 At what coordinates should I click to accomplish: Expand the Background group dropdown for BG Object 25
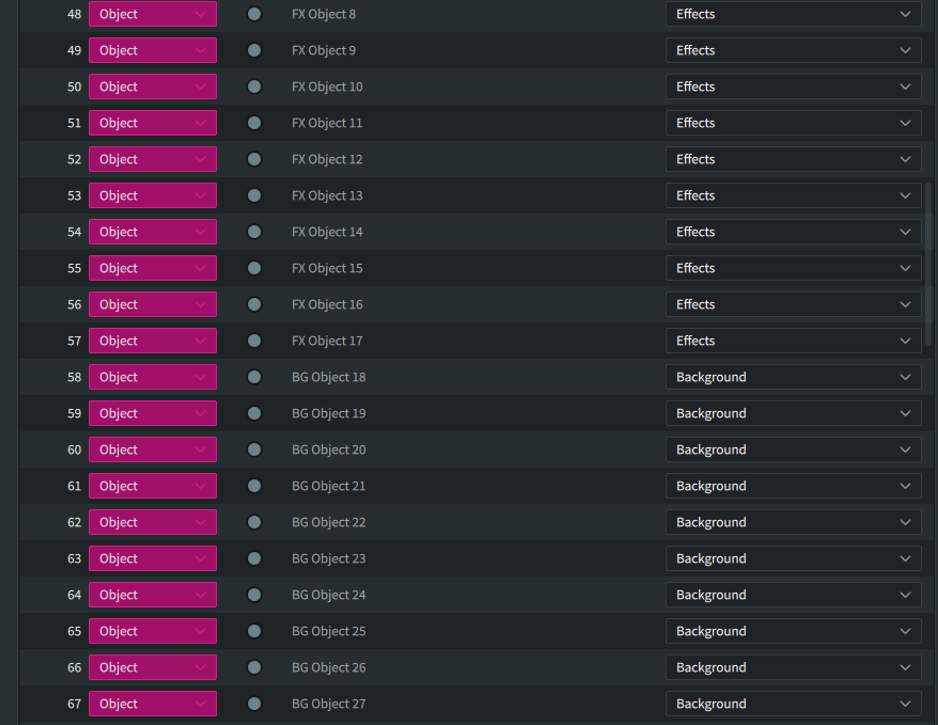pyautogui.click(x=793, y=631)
